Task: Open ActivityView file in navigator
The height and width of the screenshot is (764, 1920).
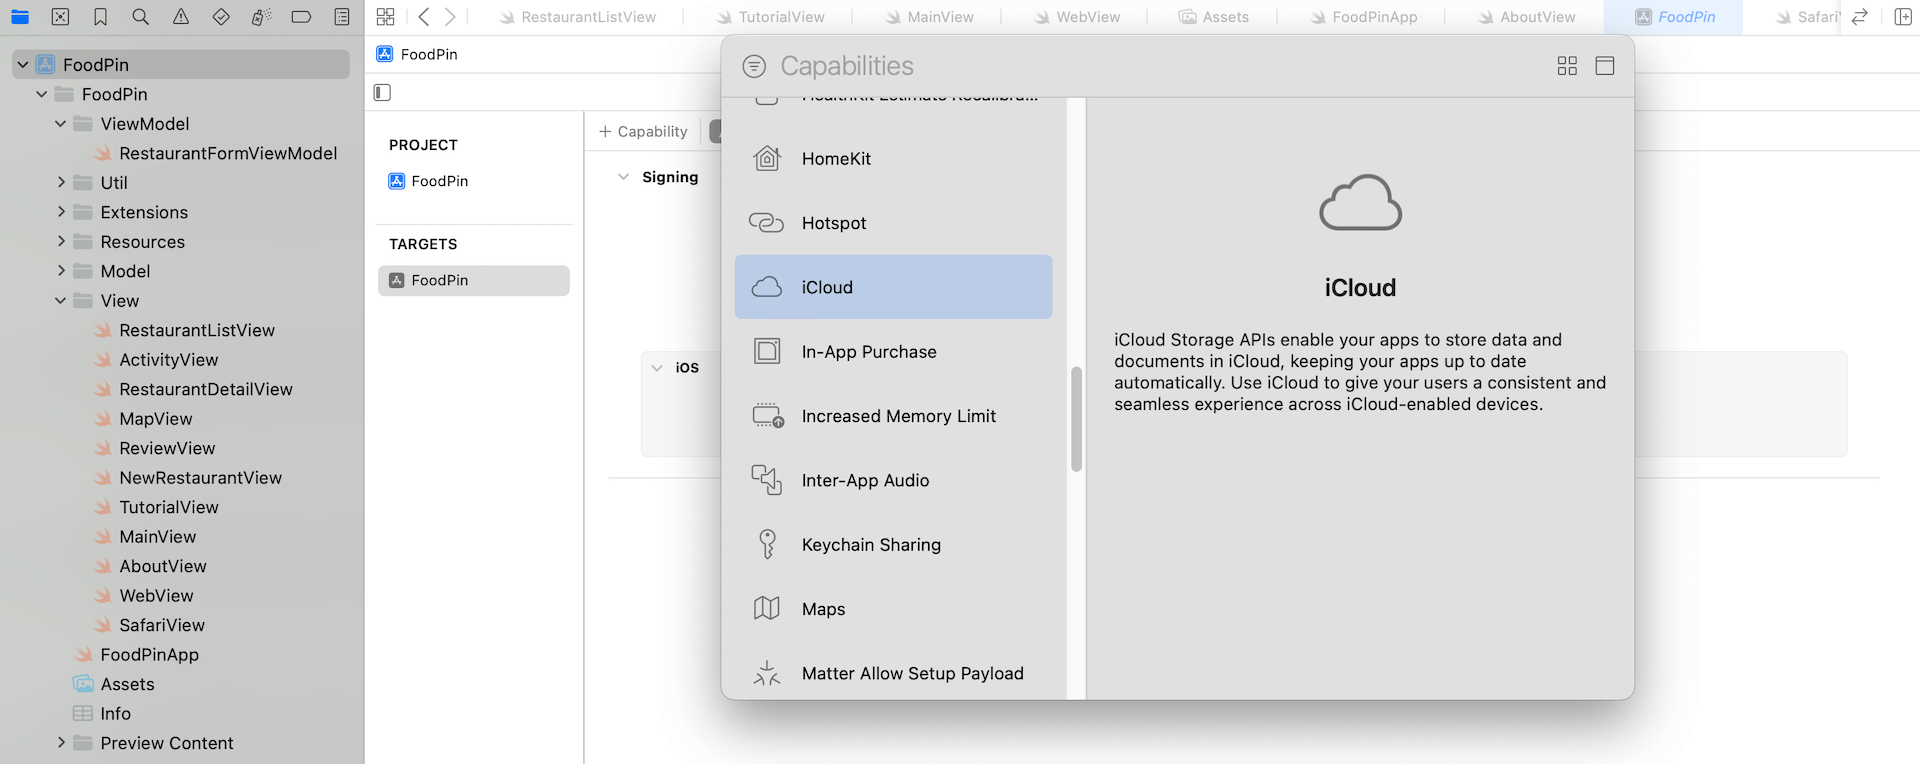Action: click(157, 360)
